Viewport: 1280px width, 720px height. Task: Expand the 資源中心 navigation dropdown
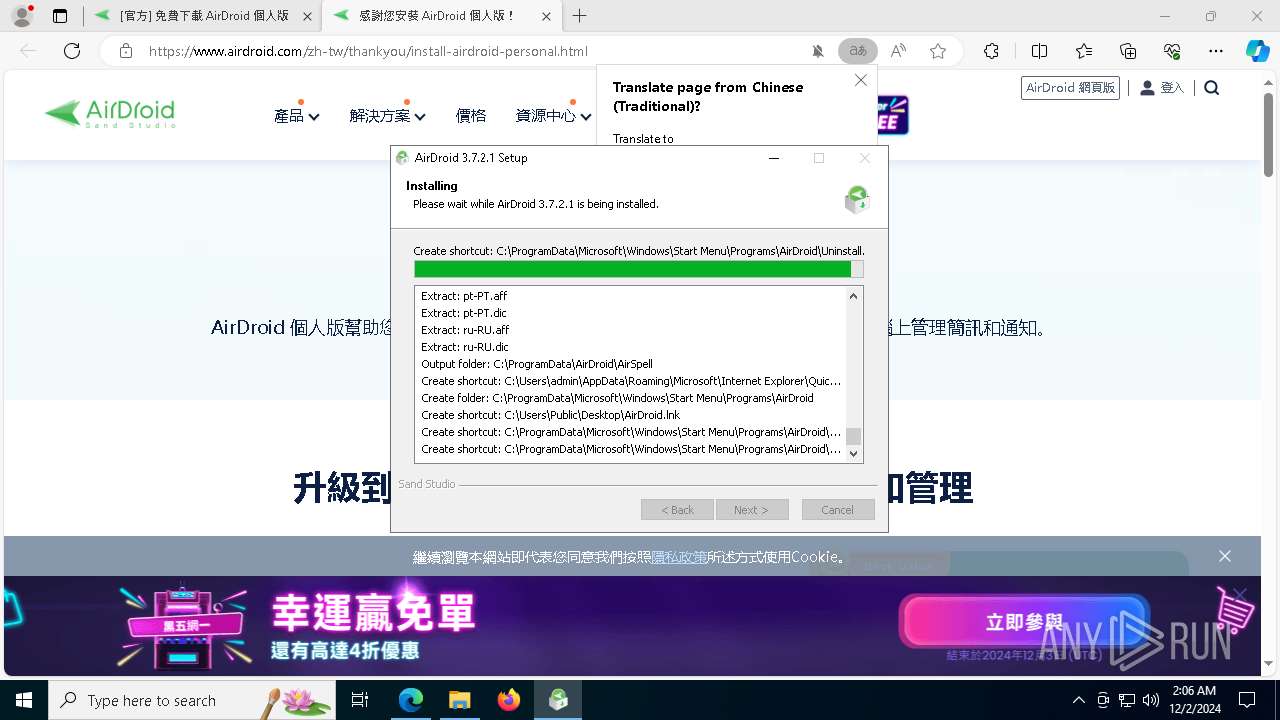pos(554,116)
